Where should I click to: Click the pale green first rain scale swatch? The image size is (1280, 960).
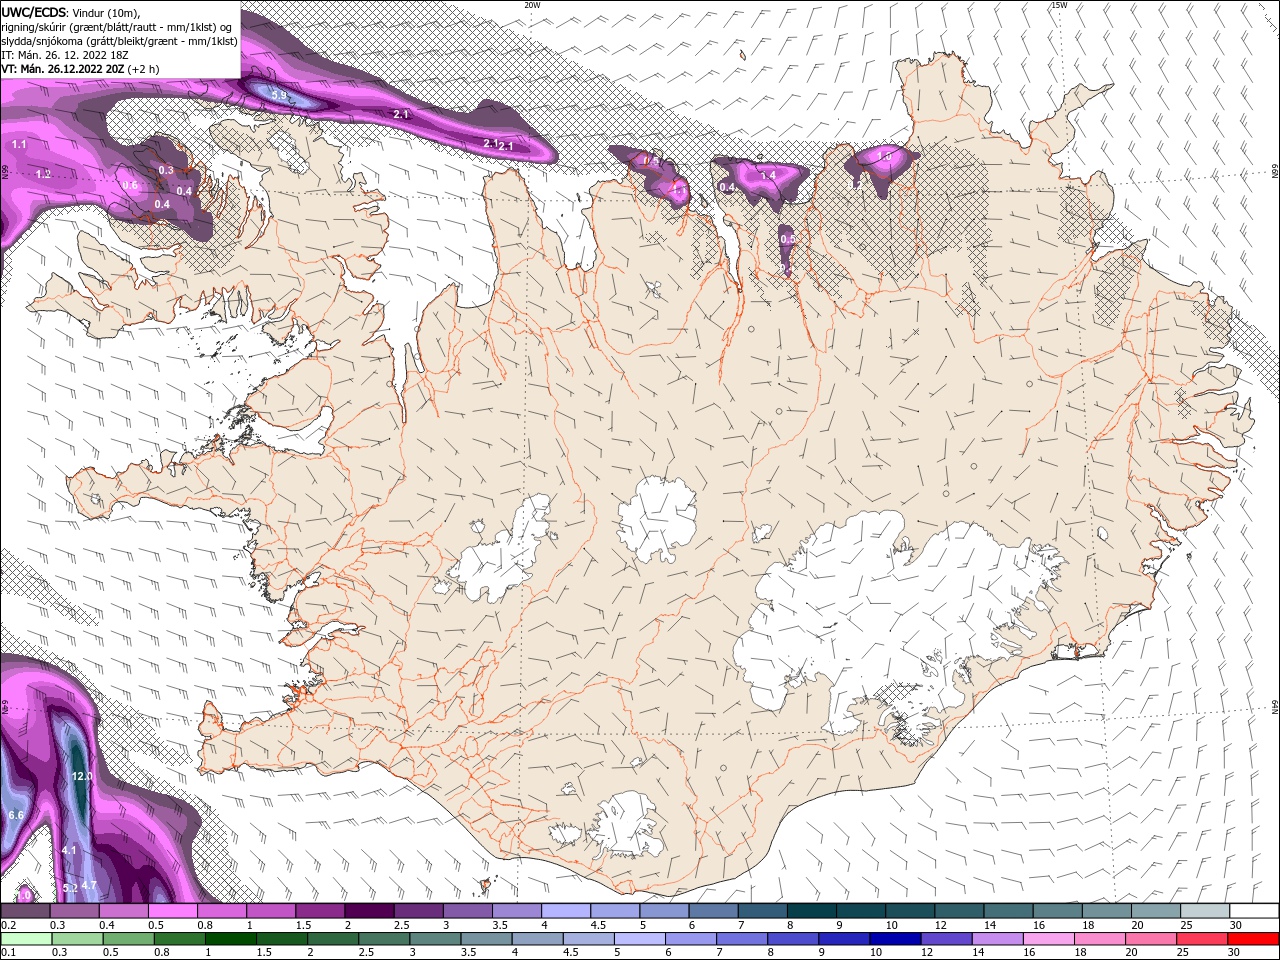24,939
